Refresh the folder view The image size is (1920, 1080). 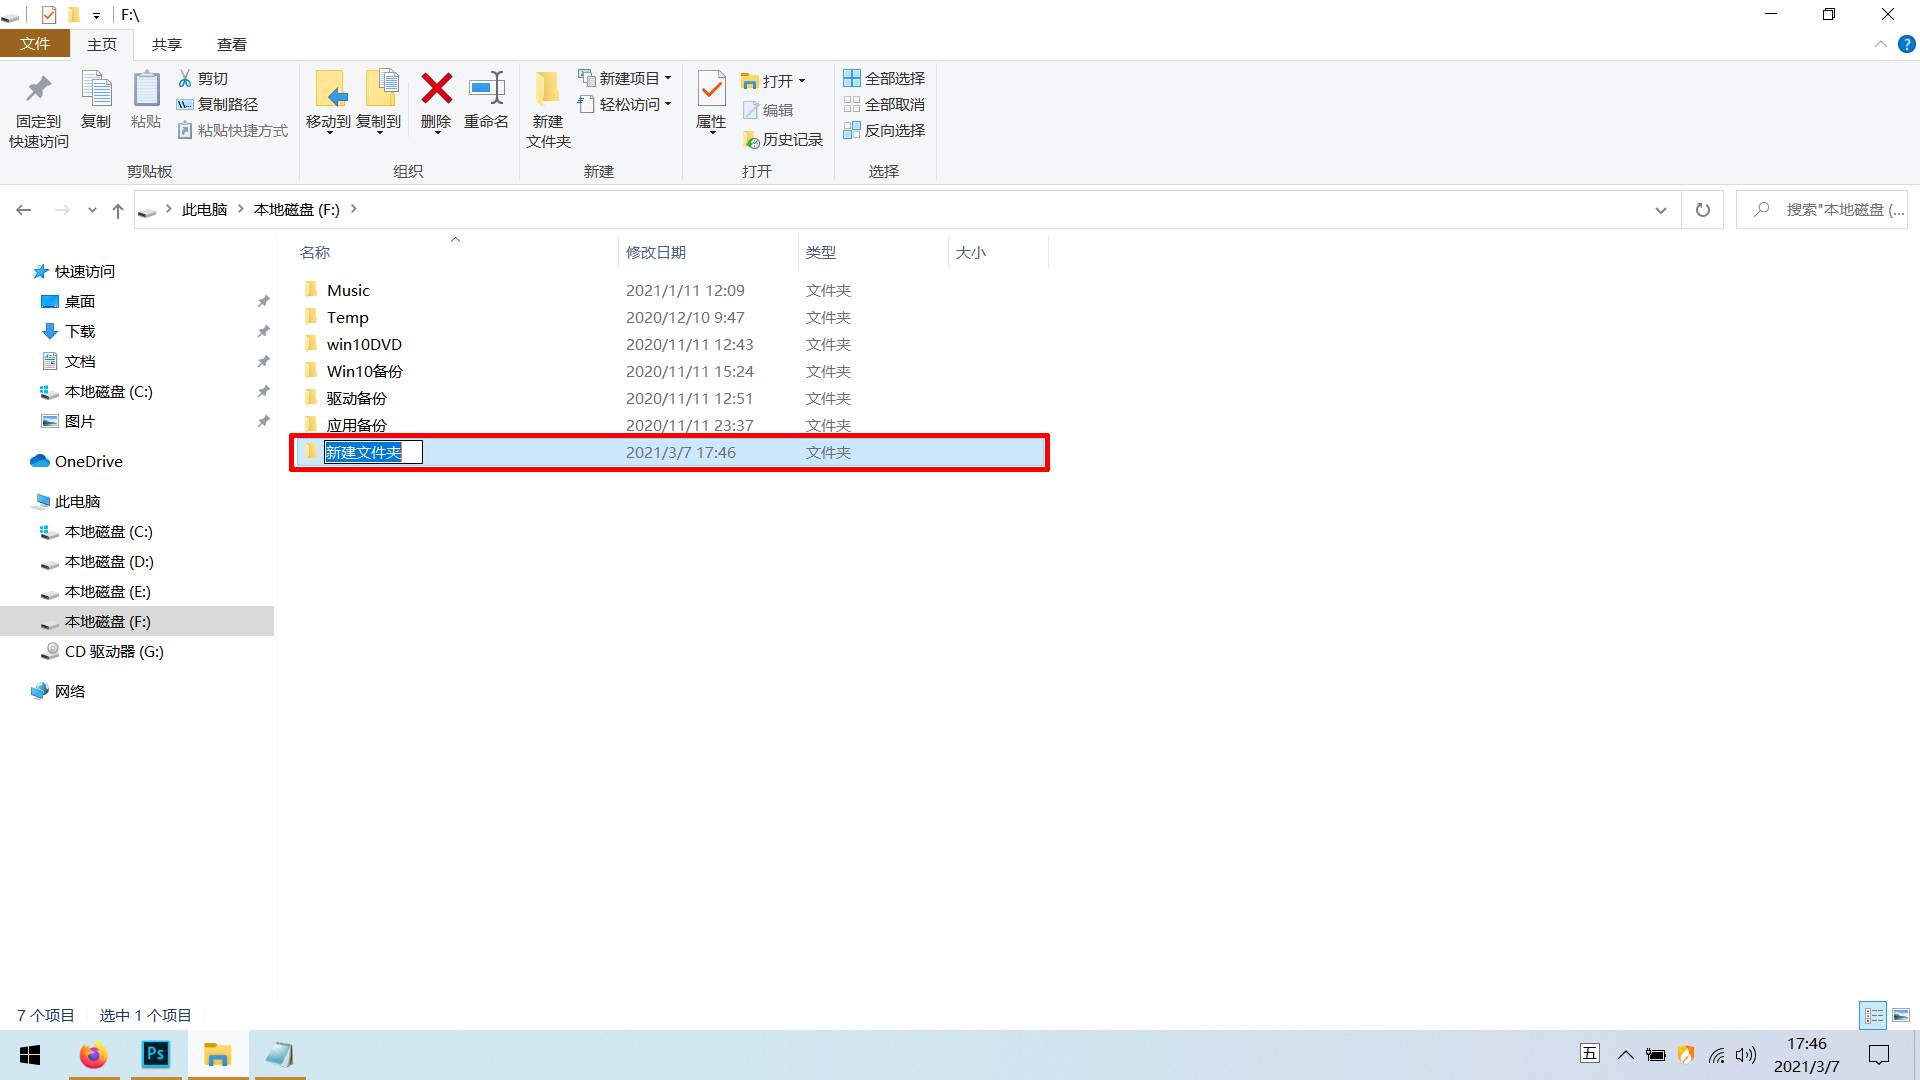pos(1702,210)
